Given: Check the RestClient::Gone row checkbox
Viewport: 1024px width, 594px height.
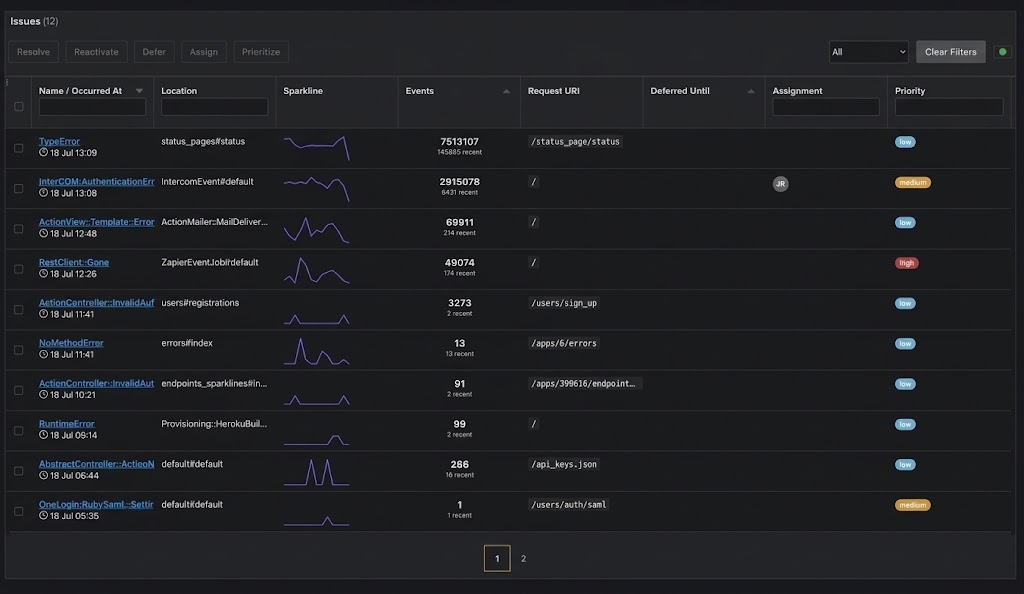Looking at the screenshot, I should (18, 269).
